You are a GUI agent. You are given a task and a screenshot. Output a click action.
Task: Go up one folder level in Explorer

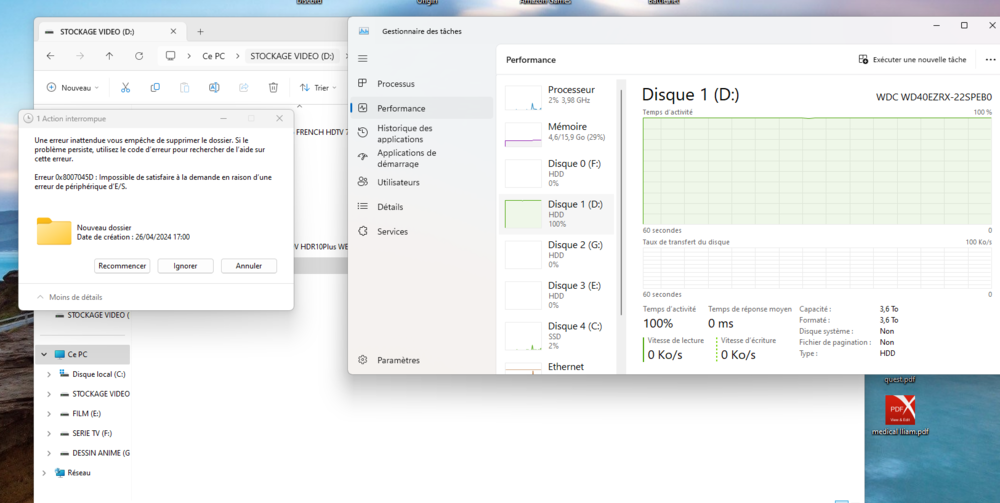pyautogui.click(x=109, y=56)
